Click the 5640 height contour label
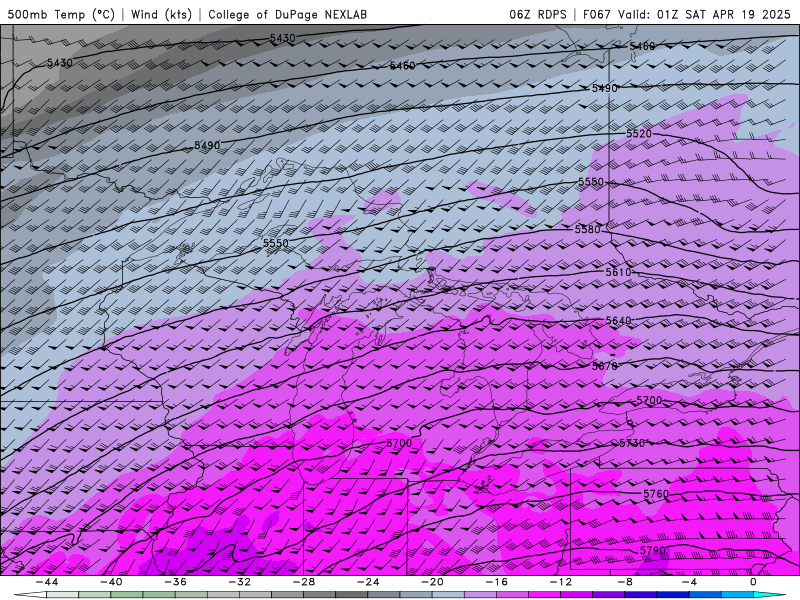Screen dimensions: 800x600 pyautogui.click(x=618, y=321)
